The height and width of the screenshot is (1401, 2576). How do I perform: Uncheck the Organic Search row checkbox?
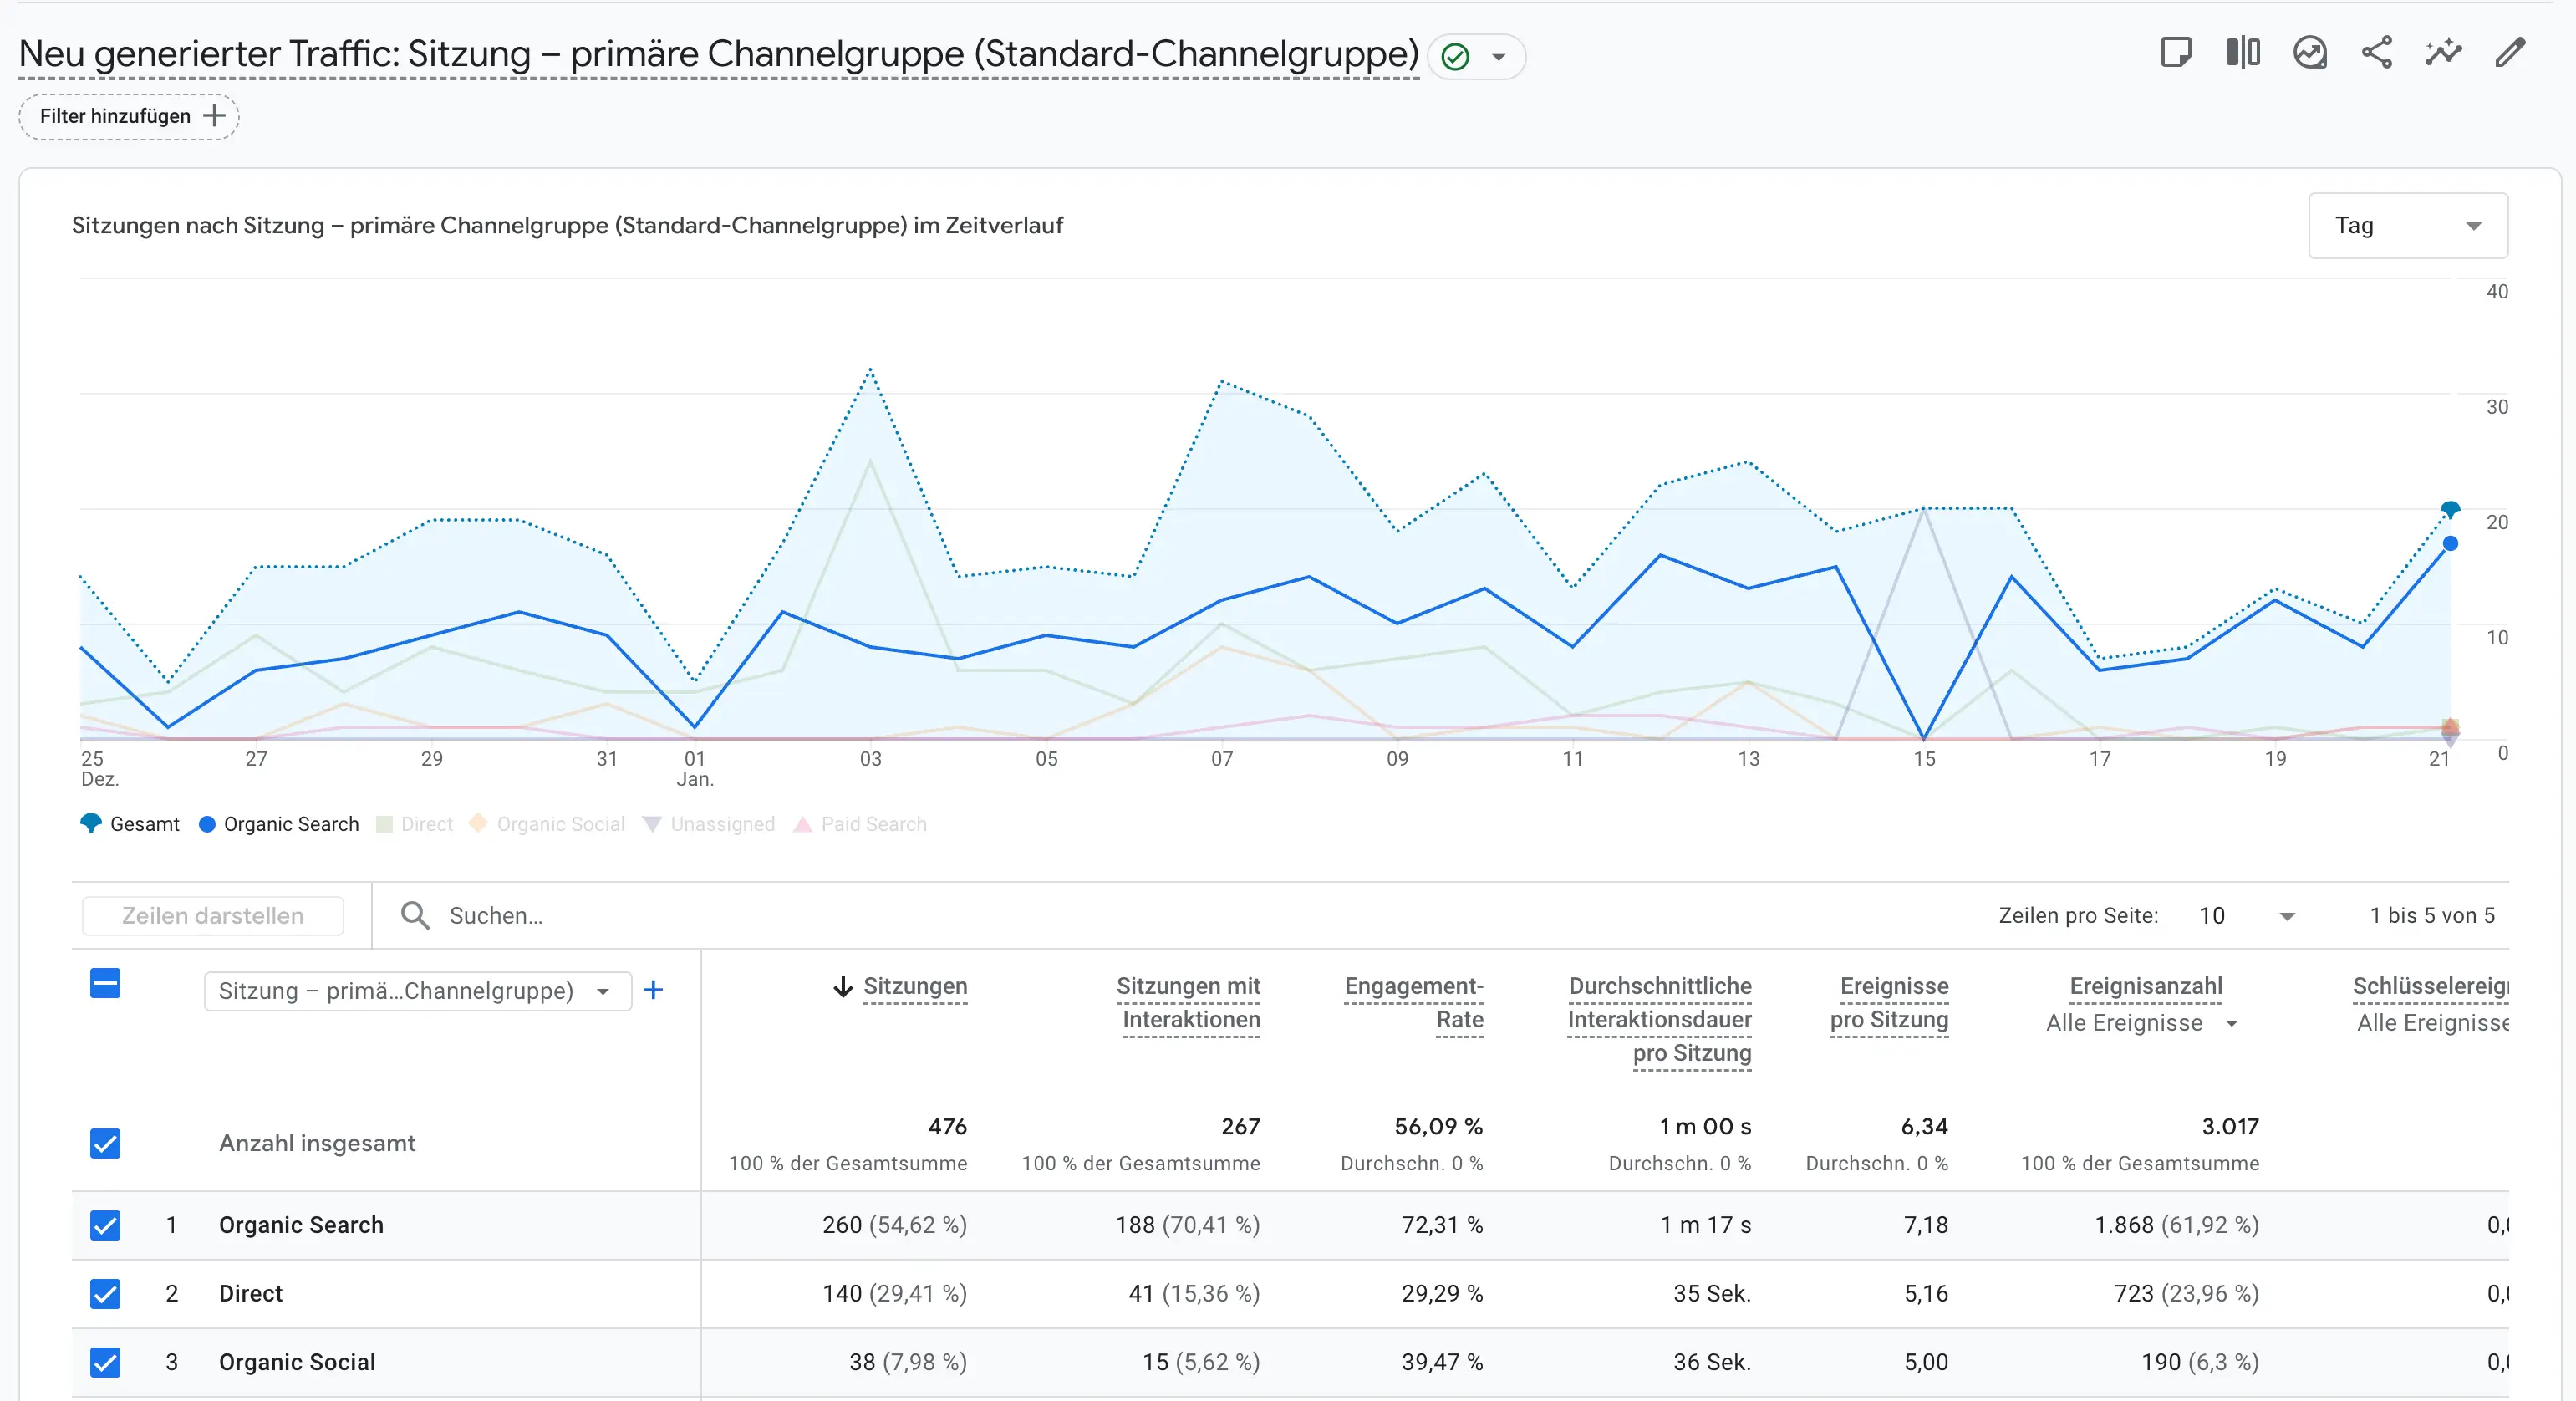(x=105, y=1225)
